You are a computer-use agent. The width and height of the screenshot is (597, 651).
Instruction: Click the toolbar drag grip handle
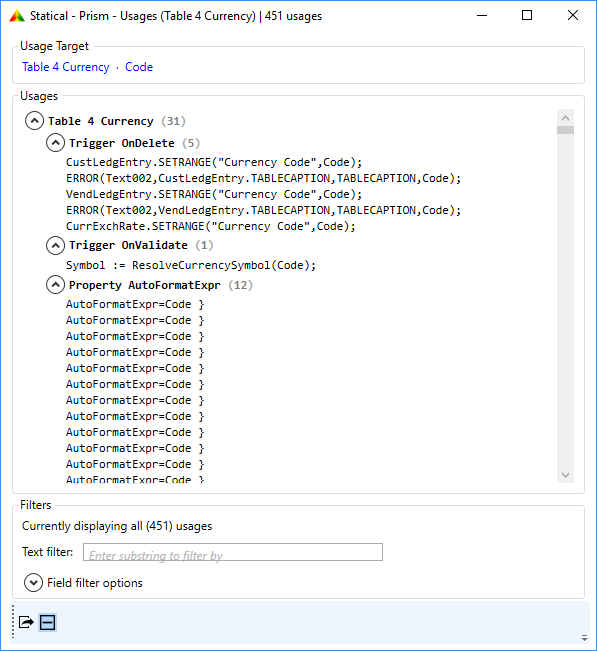[13, 621]
